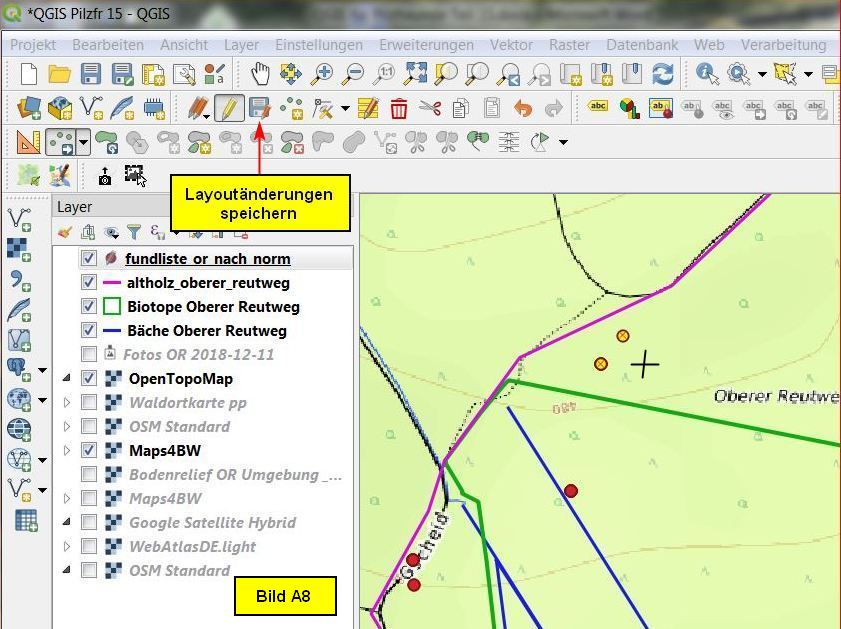Image resolution: width=841 pixels, height=629 pixels.
Task: Select the Biotope Oberer Reutweg layer
Action: 213,306
